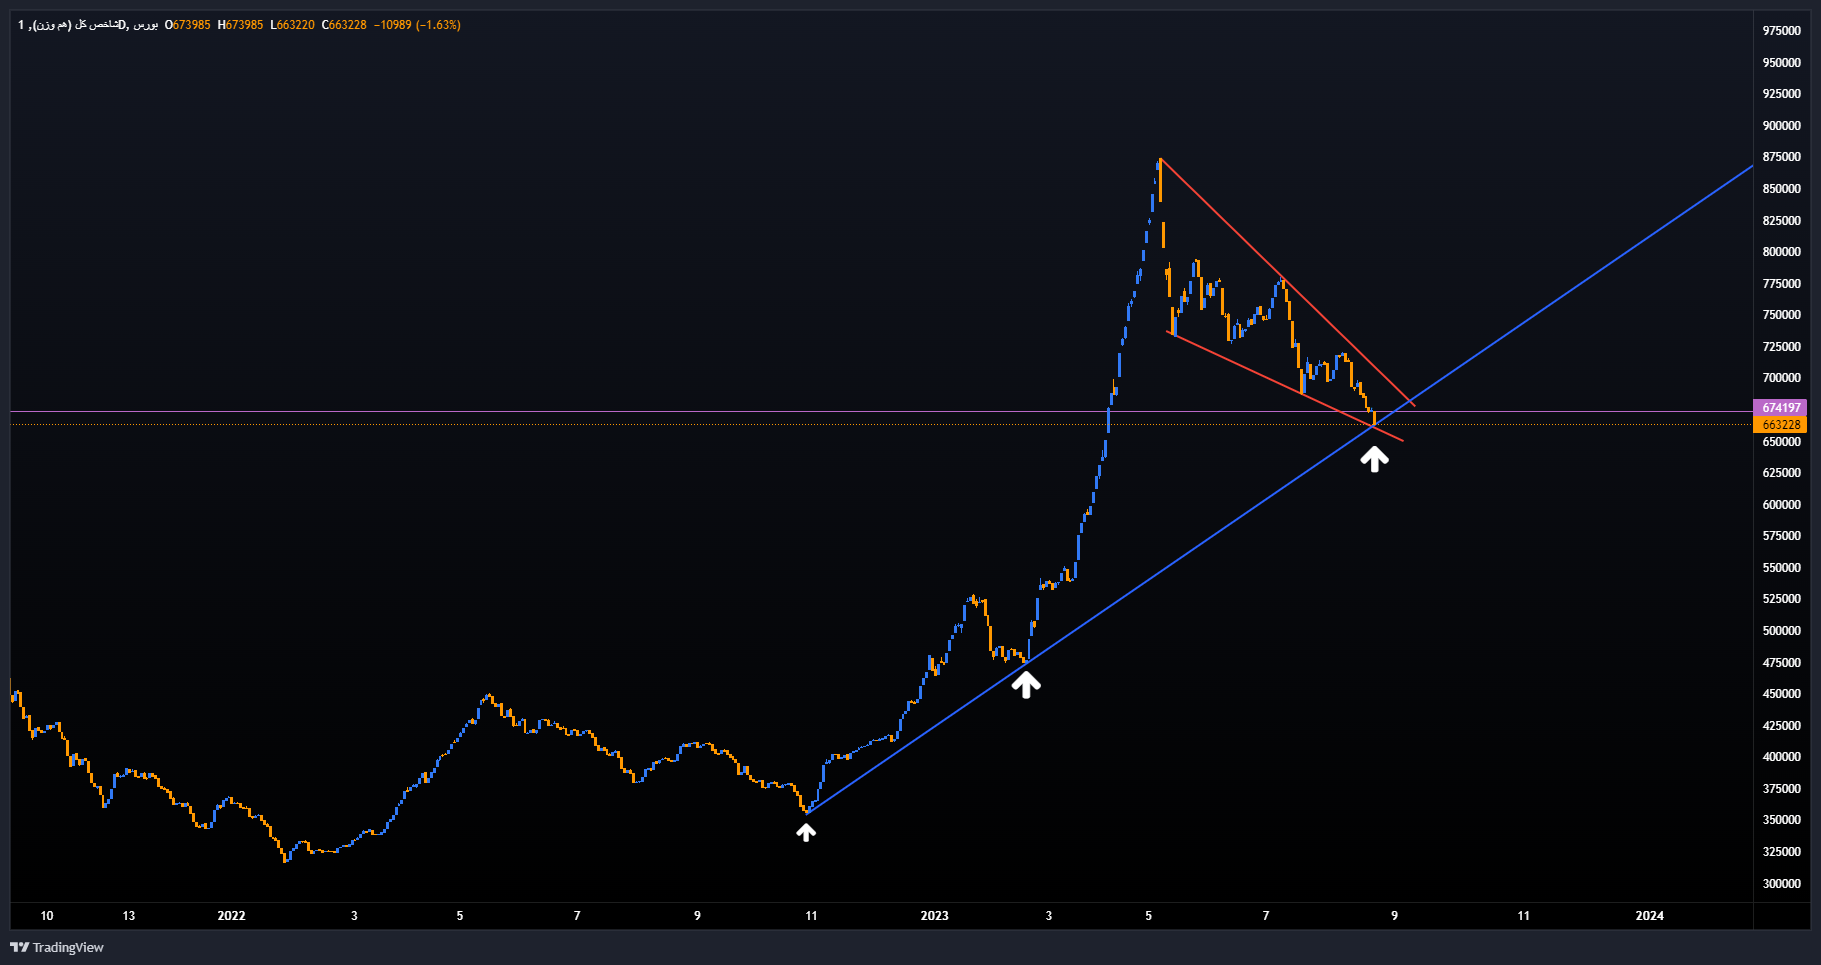Click the 925000 price axis label
This screenshot has height=965, width=1821.
(x=1782, y=94)
